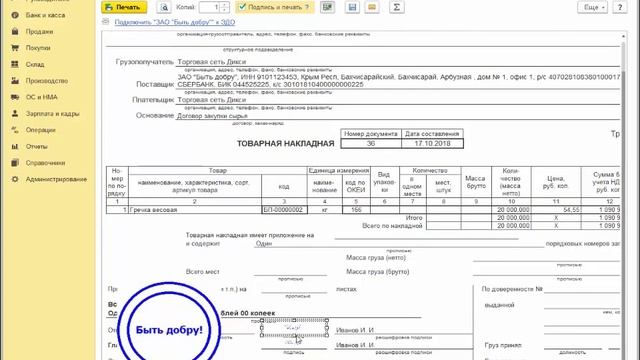This screenshot has width=640, height=360.
Task: Toggle the Подпись и печать checkbox
Action: (242, 7)
